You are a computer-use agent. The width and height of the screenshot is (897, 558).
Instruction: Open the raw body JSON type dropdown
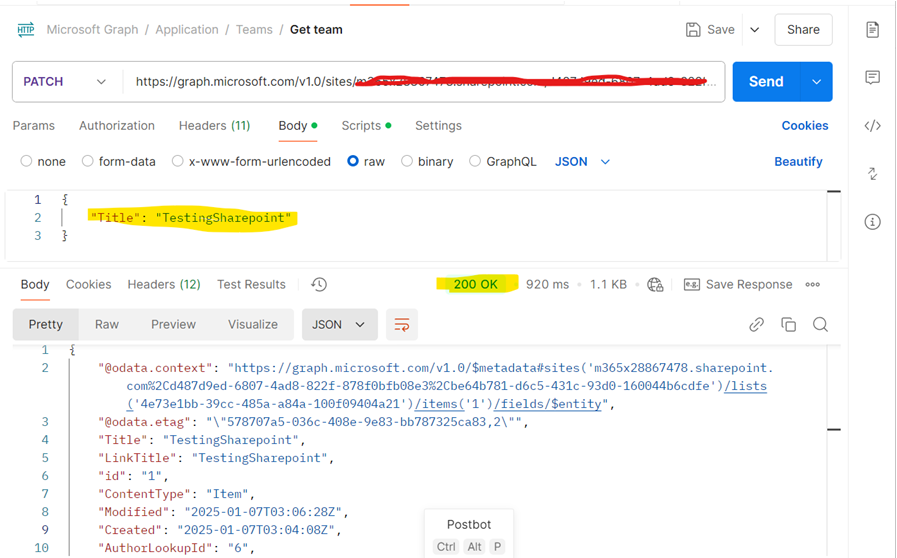coord(582,161)
